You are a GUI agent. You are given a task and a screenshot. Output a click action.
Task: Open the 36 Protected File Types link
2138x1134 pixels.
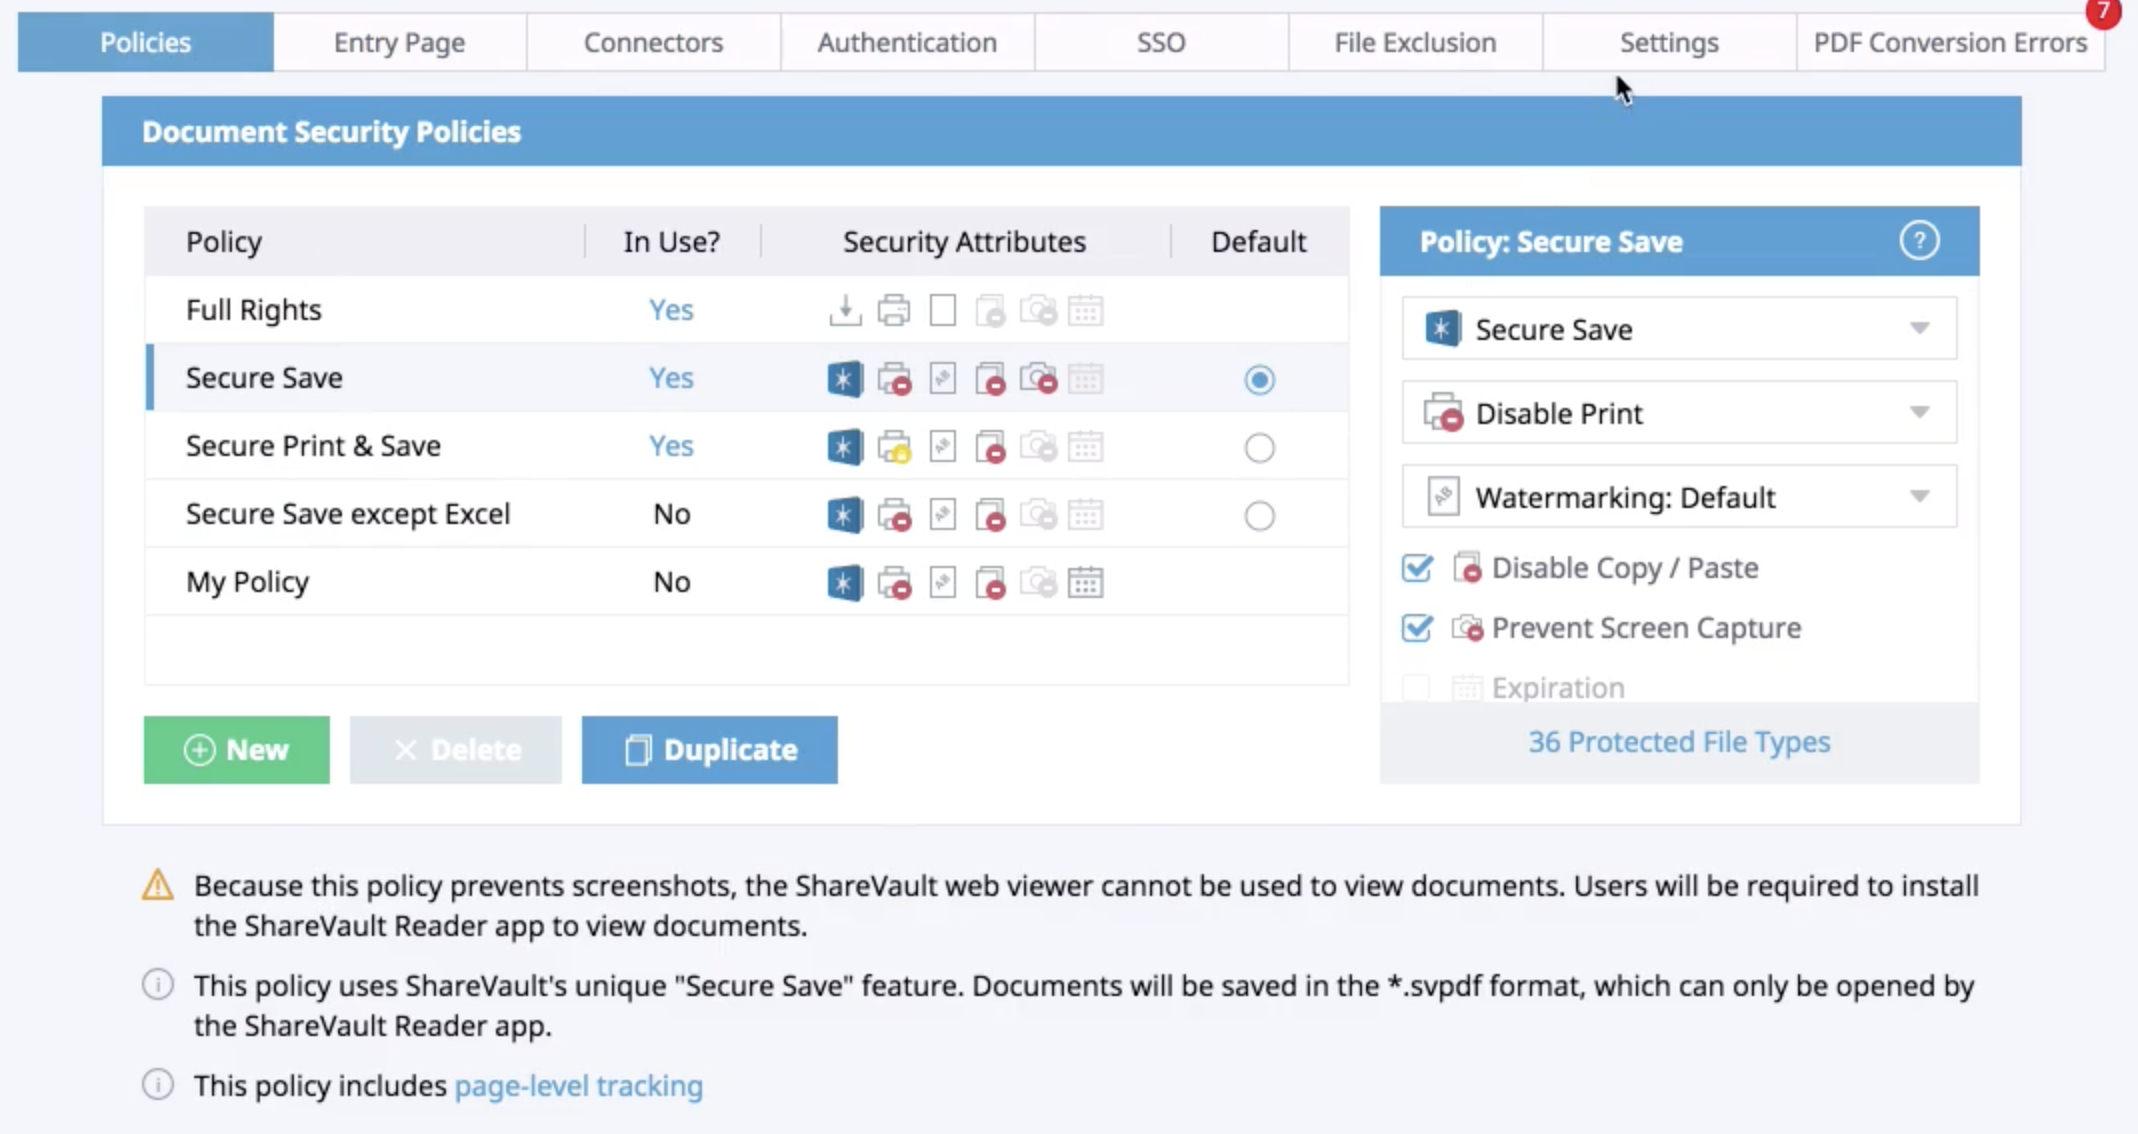(x=1680, y=741)
